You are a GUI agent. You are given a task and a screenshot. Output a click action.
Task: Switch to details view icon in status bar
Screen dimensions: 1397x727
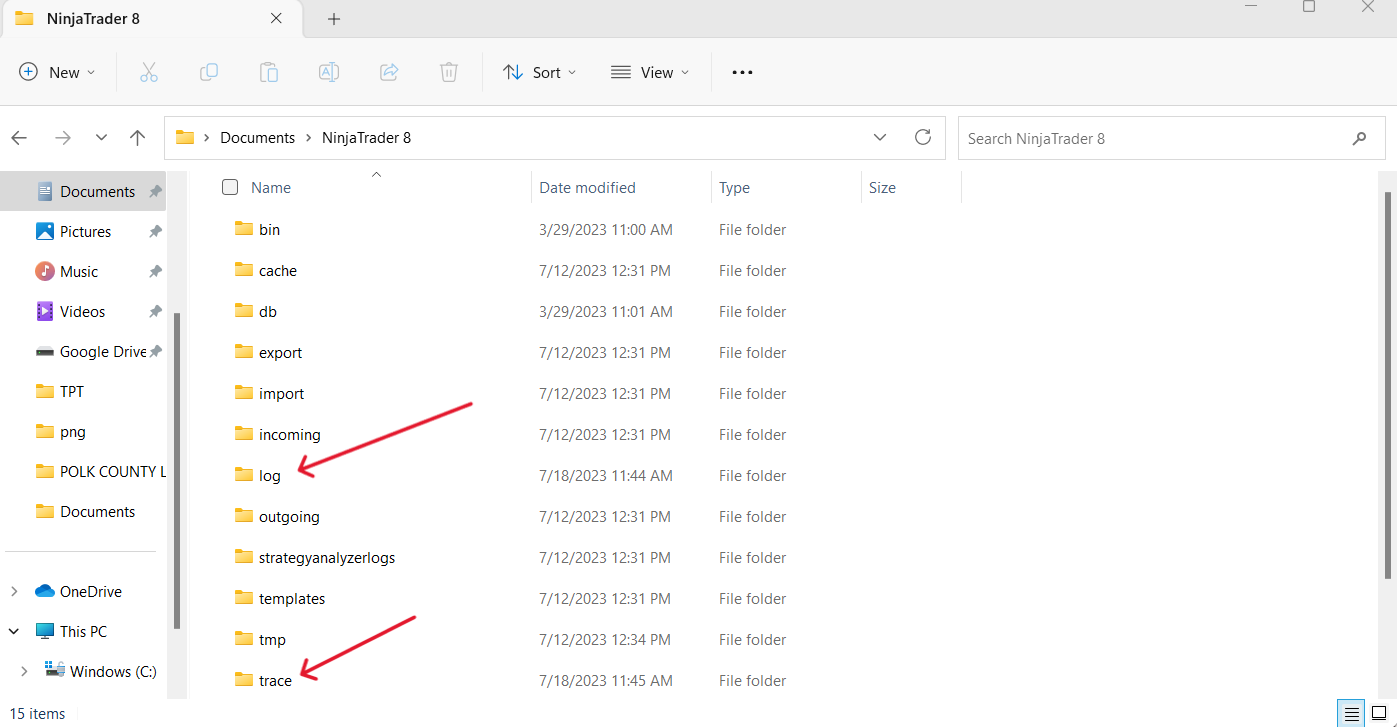tap(1352, 713)
